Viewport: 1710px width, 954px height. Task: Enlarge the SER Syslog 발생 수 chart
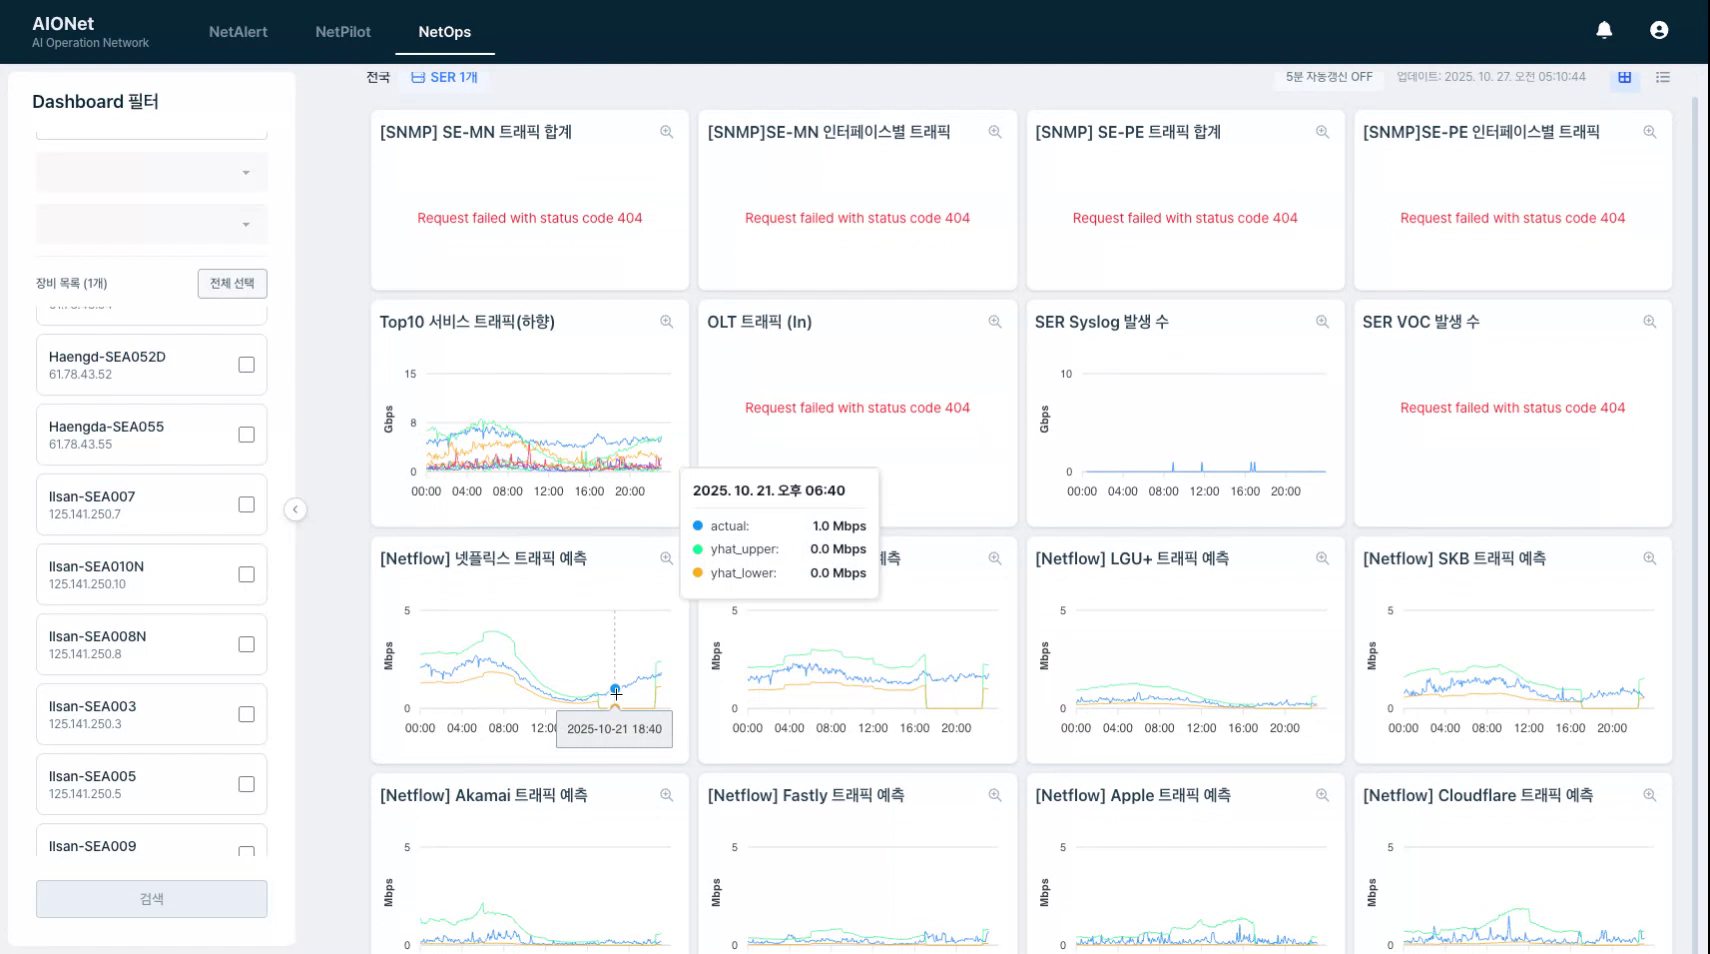coord(1322,322)
